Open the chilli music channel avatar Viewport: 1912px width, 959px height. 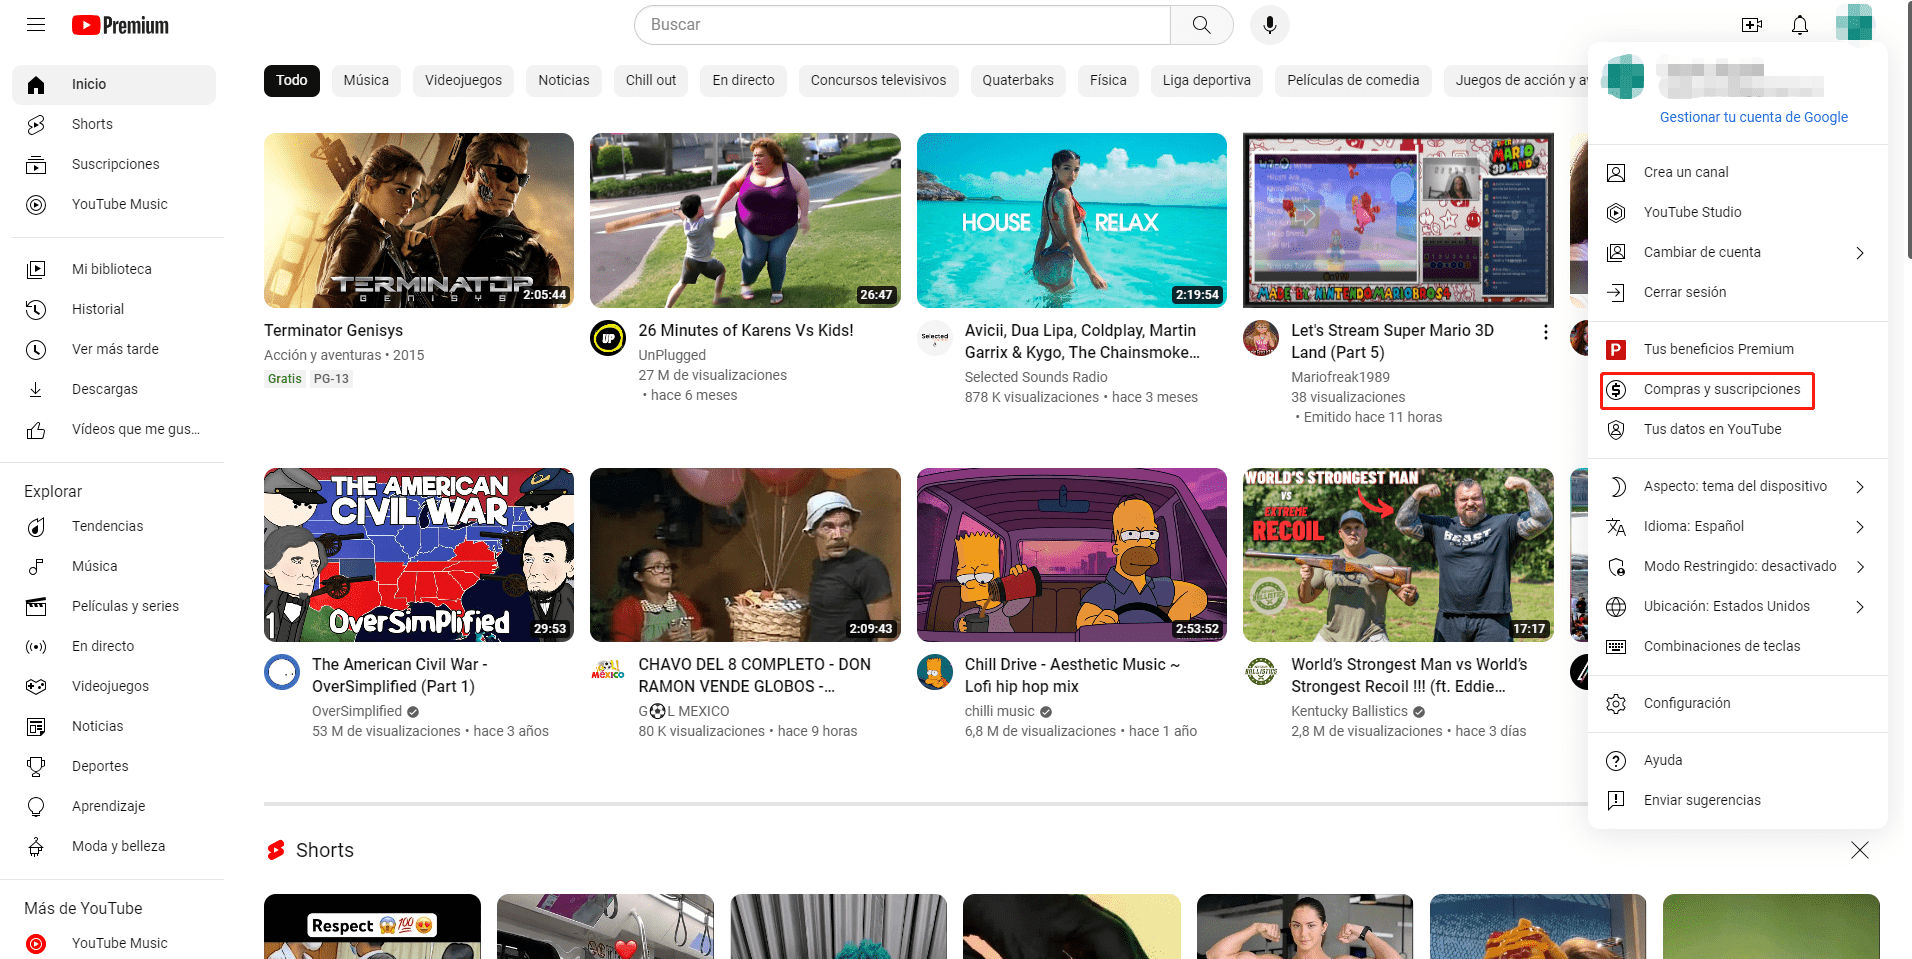pyautogui.click(x=935, y=672)
